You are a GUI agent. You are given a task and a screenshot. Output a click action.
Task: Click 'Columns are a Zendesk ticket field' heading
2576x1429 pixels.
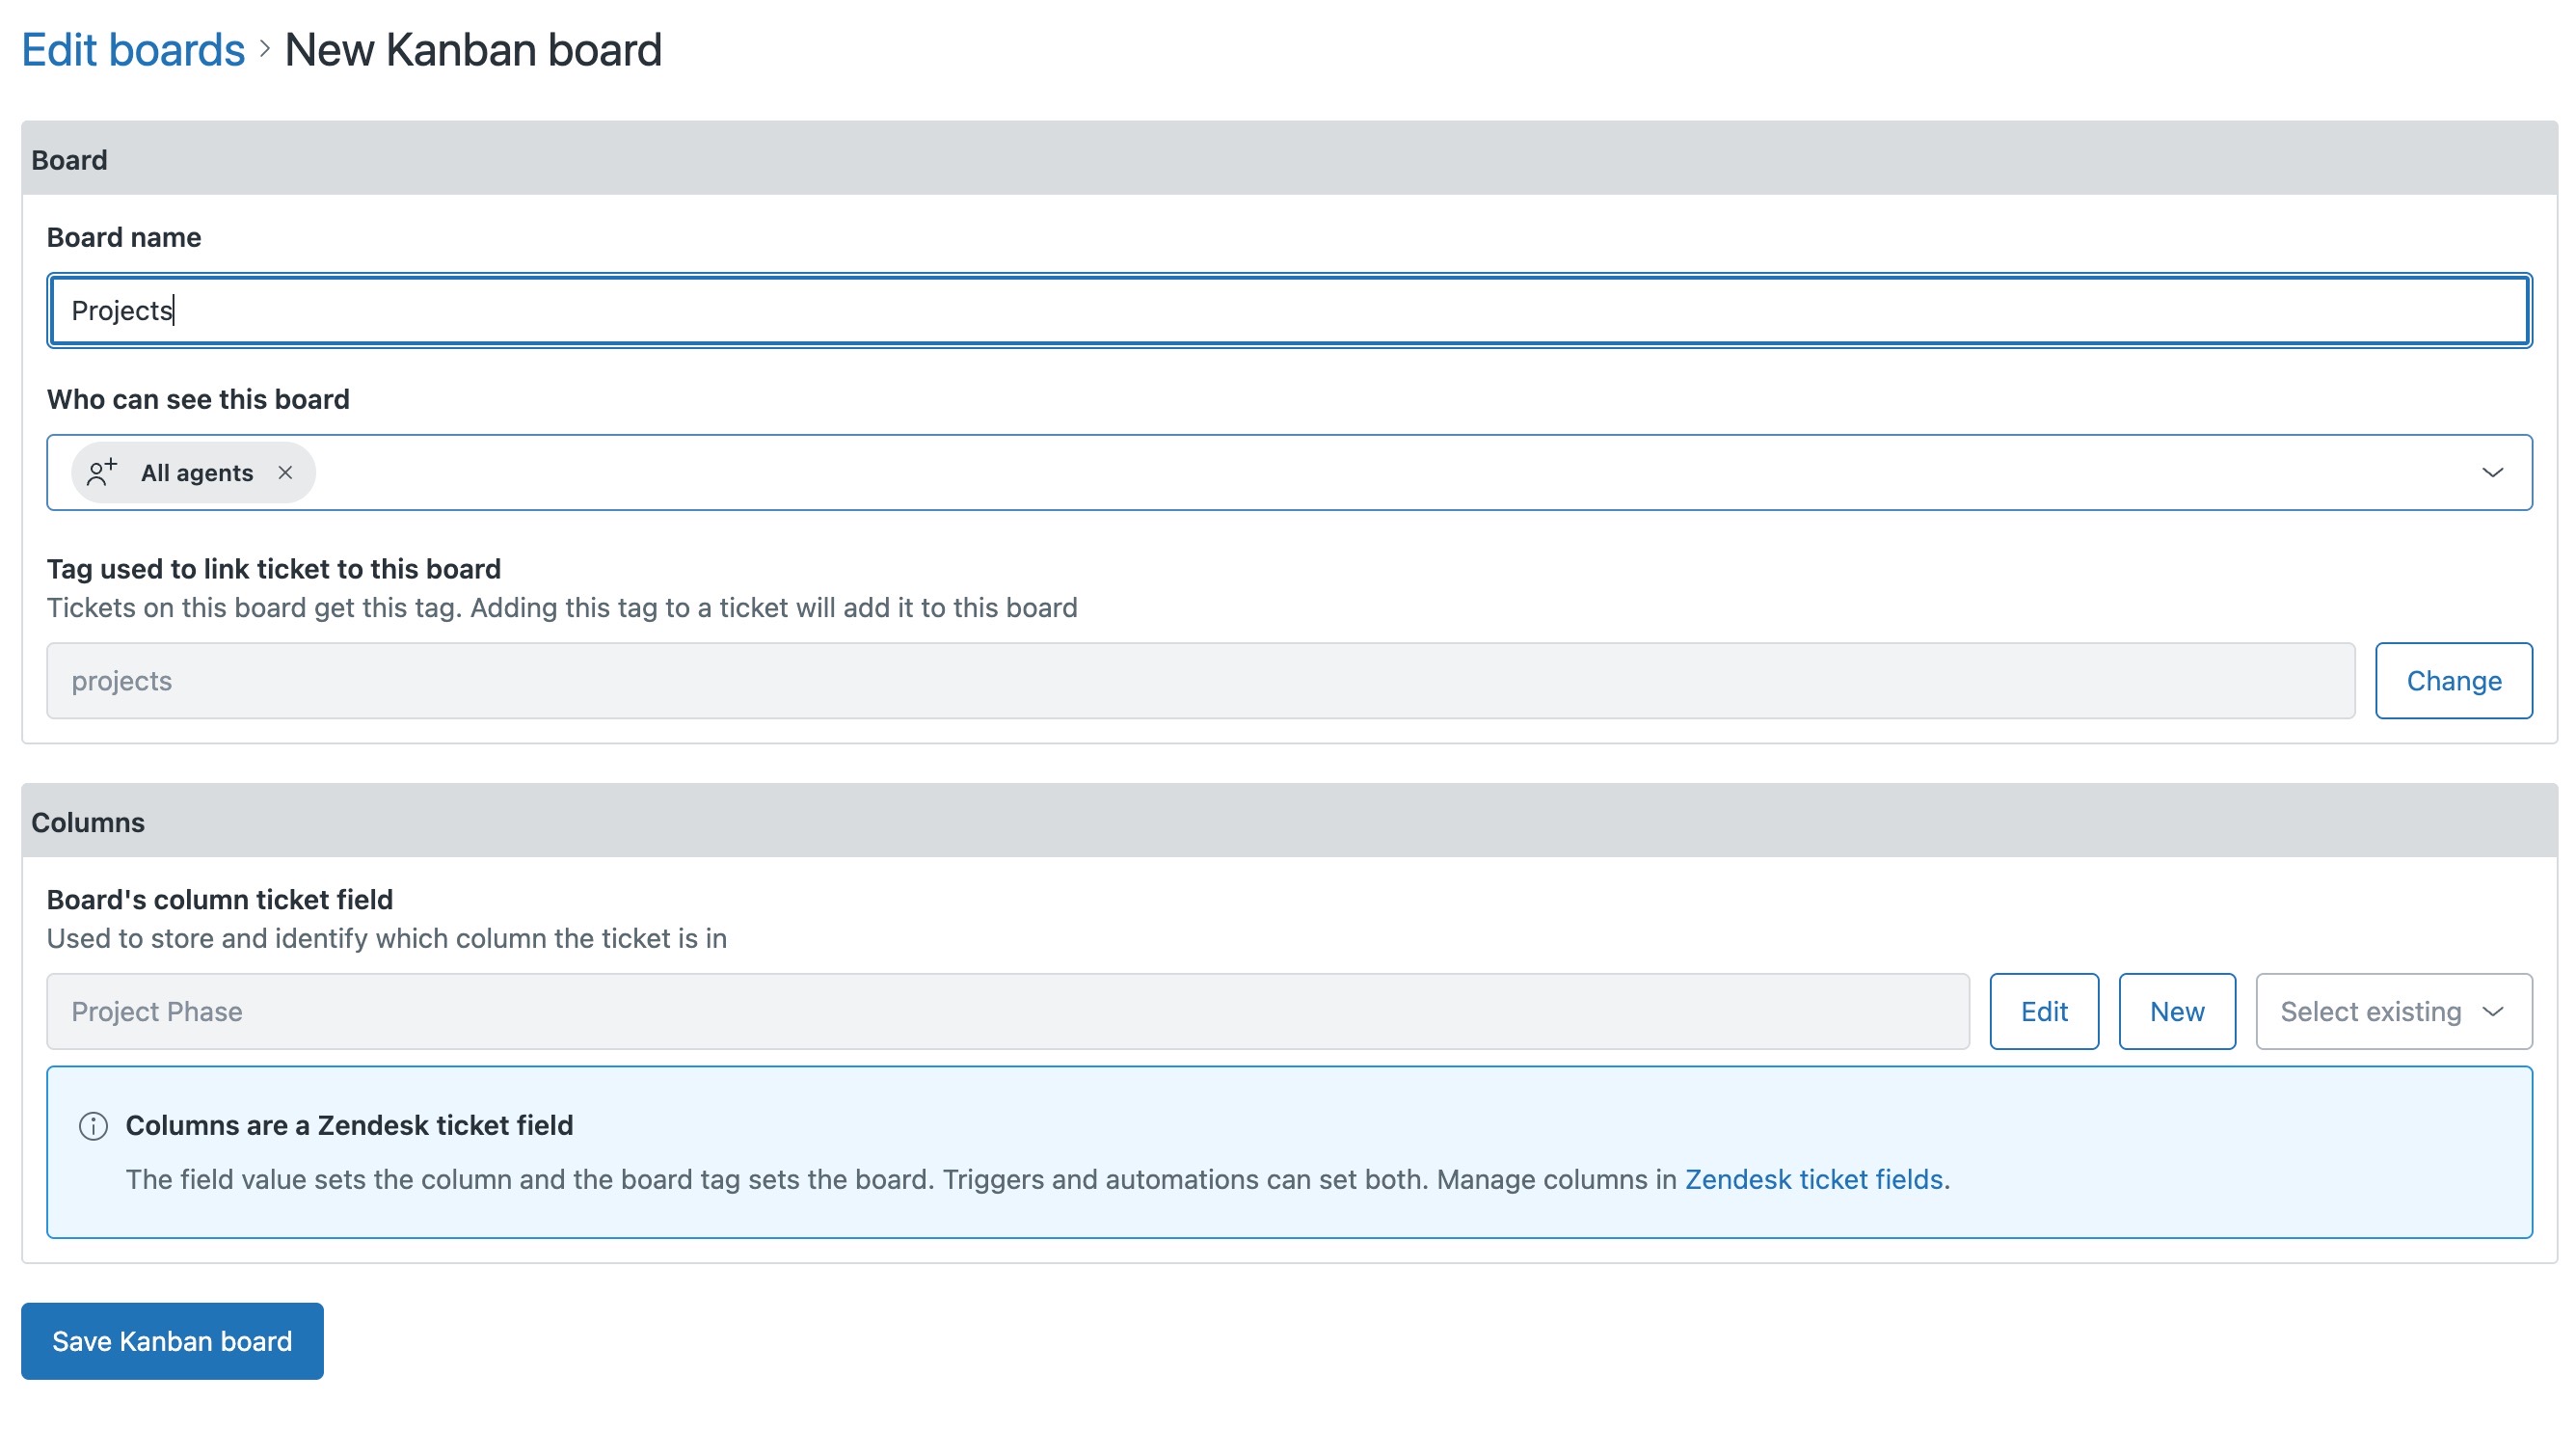coord(349,1125)
